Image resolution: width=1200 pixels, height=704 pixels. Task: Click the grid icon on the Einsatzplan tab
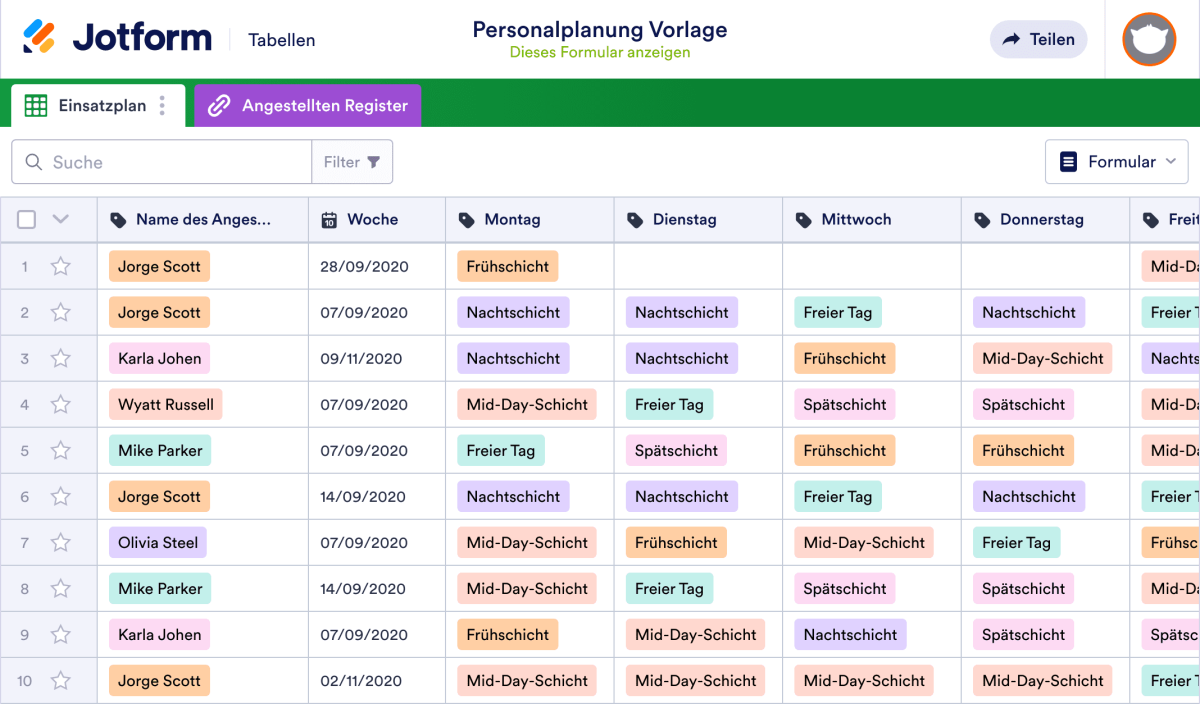coord(35,105)
